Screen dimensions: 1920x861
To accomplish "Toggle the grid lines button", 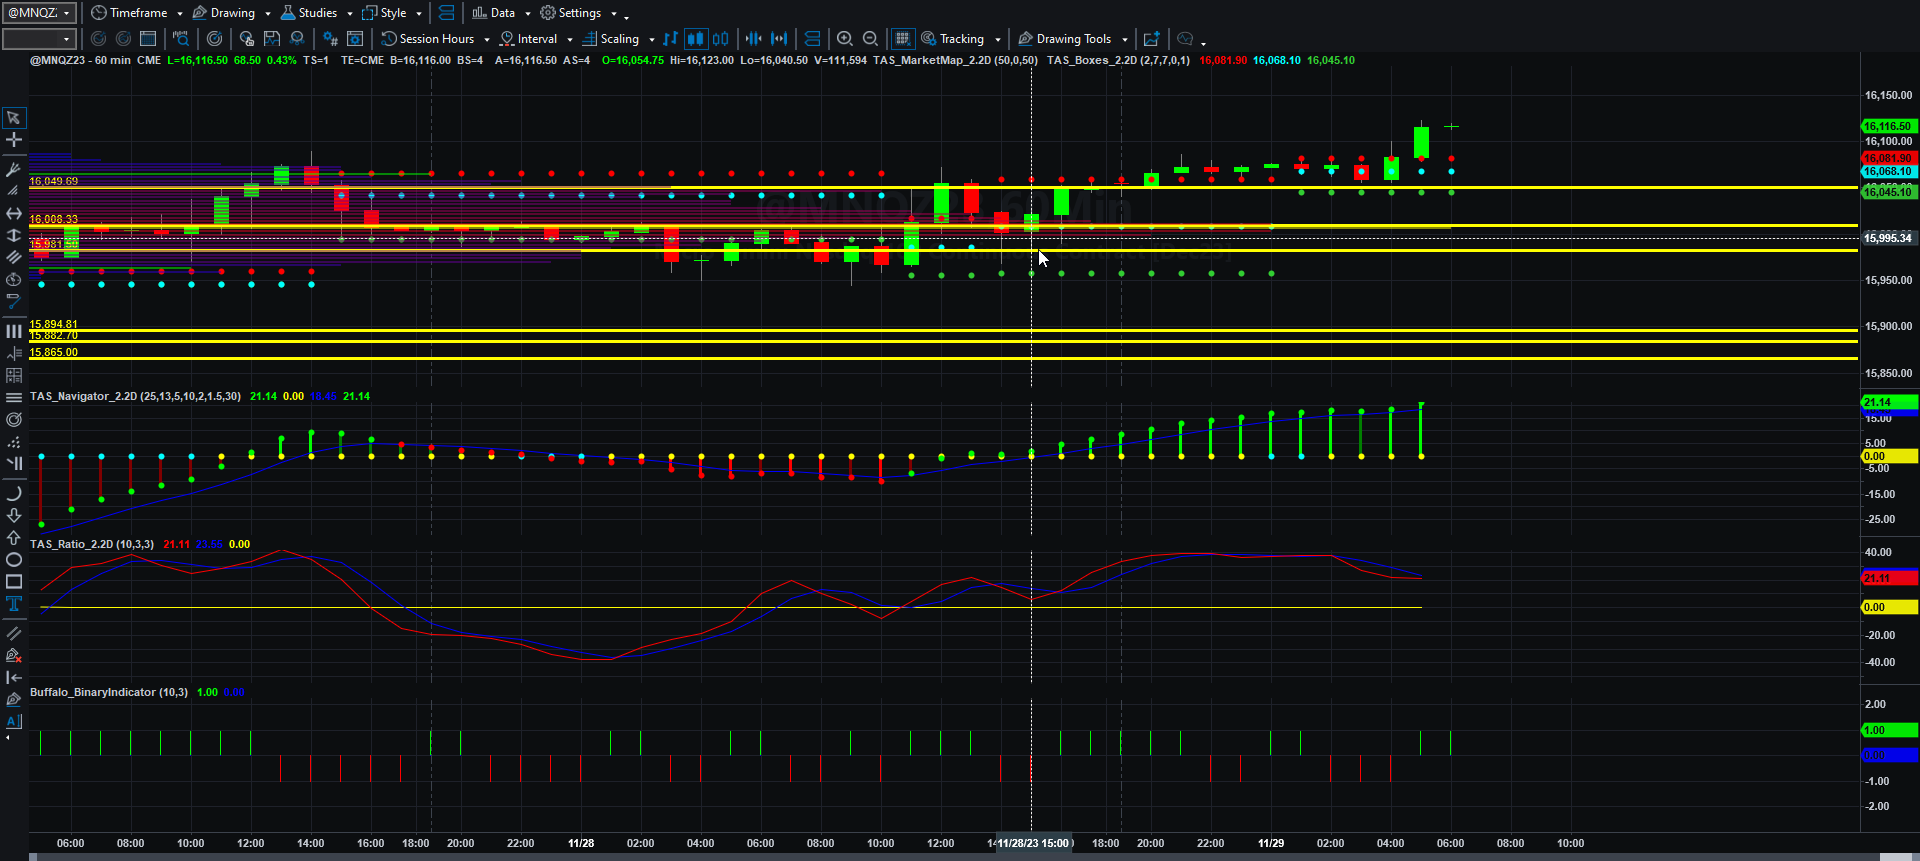I will coord(902,39).
